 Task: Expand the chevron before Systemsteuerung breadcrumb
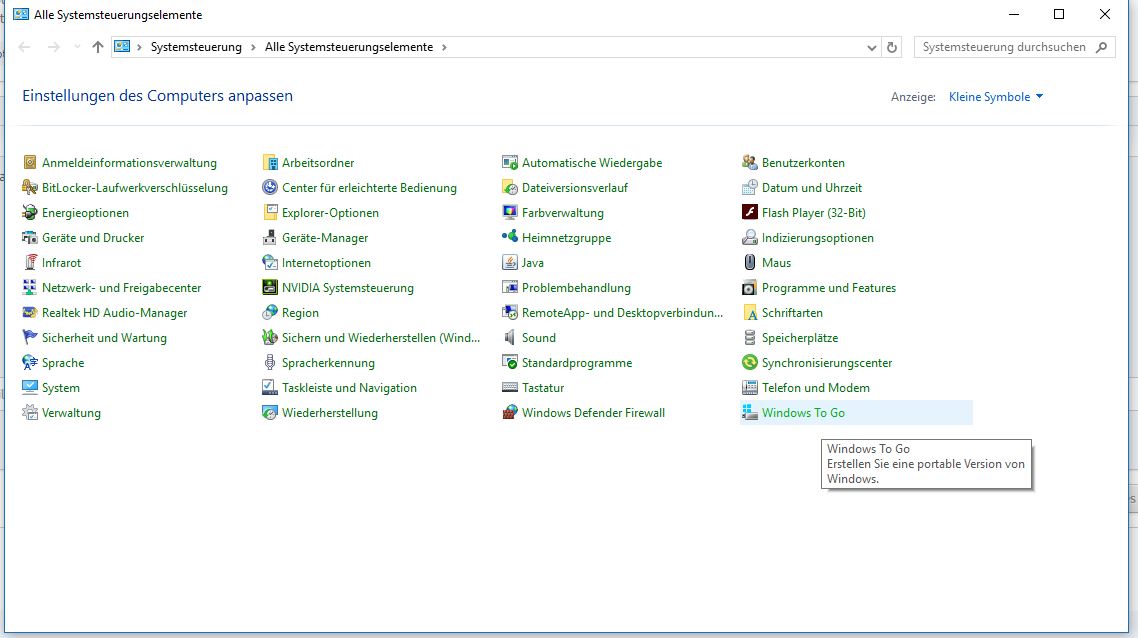tap(139, 47)
